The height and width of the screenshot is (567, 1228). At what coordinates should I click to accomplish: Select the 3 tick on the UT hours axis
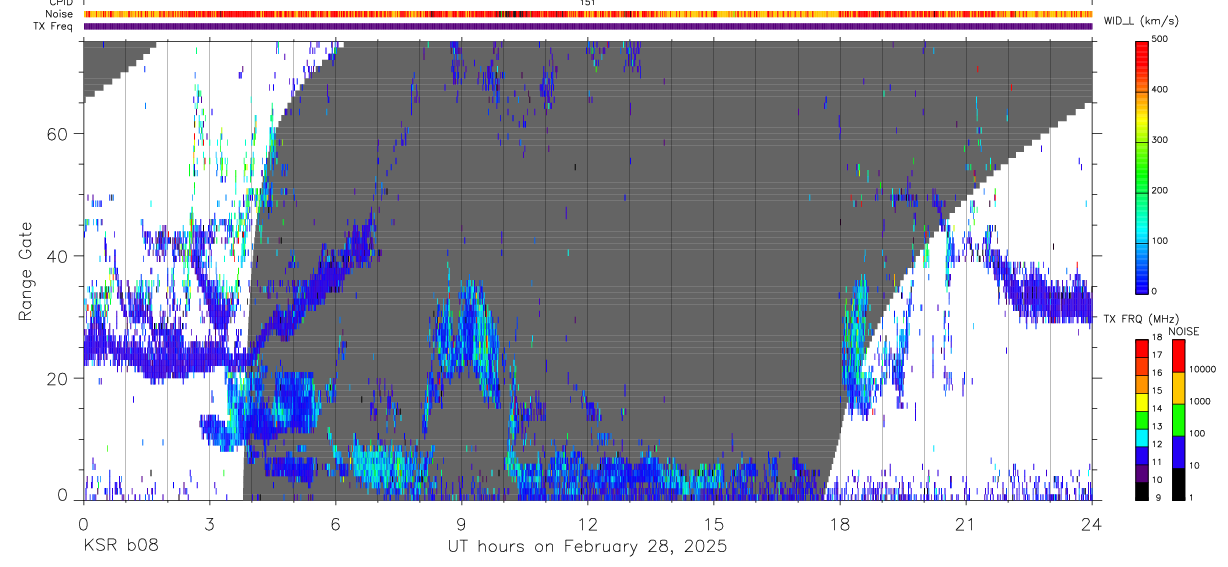(x=209, y=523)
